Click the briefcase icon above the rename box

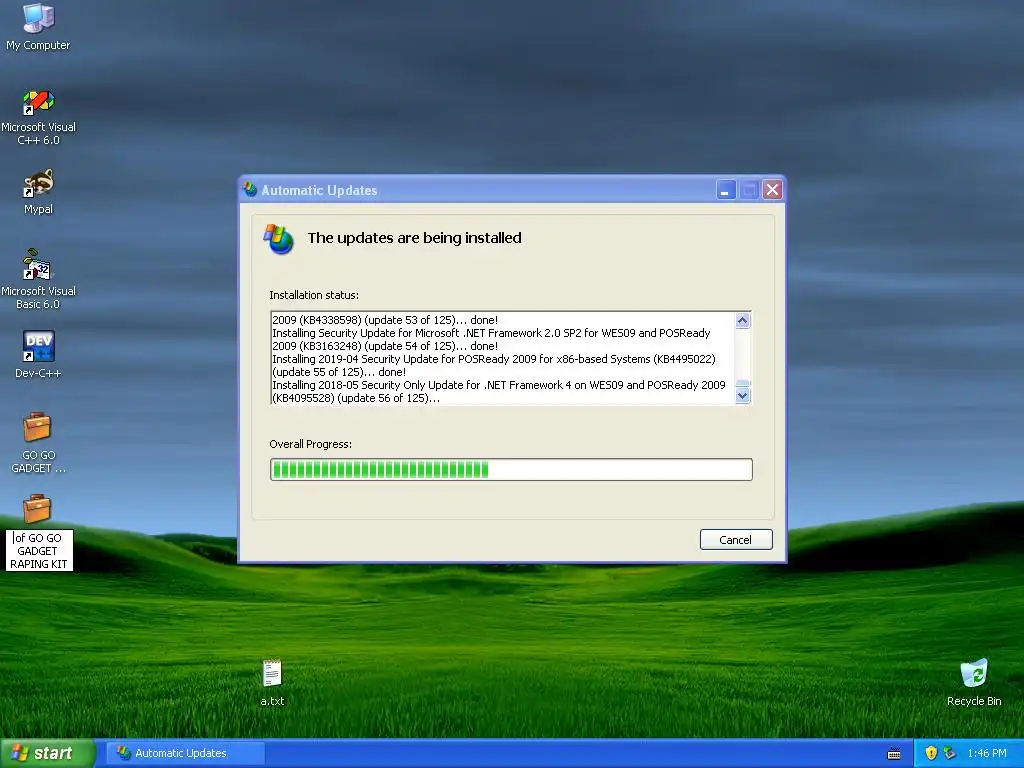click(x=37, y=509)
